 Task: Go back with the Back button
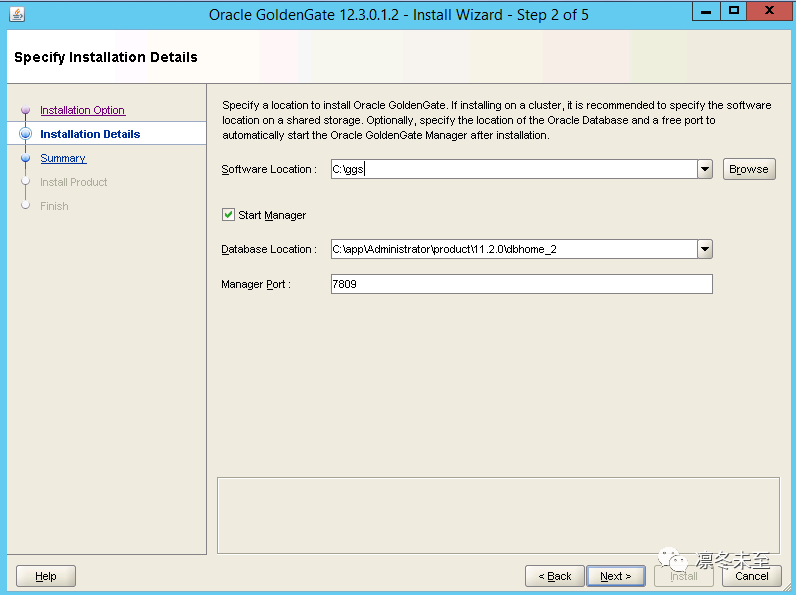(x=554, y=576)
